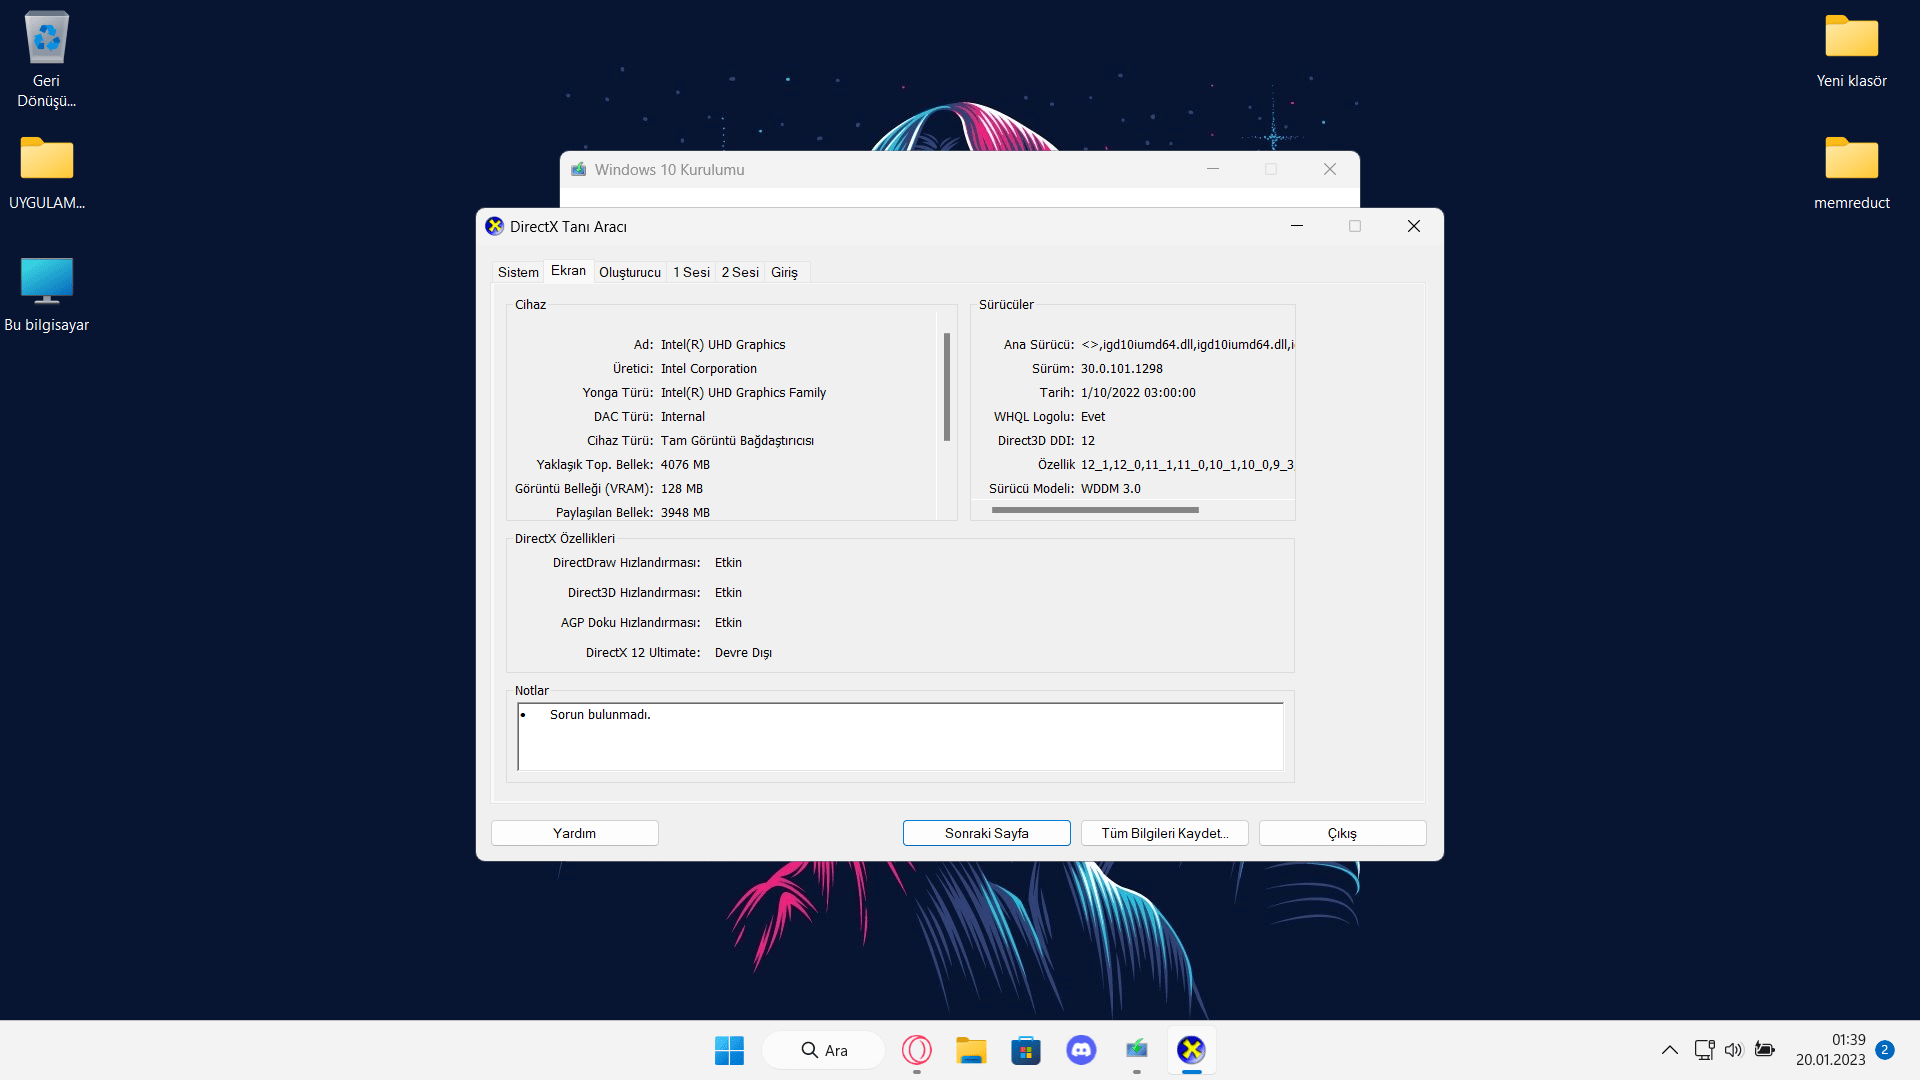Click the Windows 10 Kurulumu title icon
The width and height of the screenshot is (1920, 1080).
click(x=579, y=169)
